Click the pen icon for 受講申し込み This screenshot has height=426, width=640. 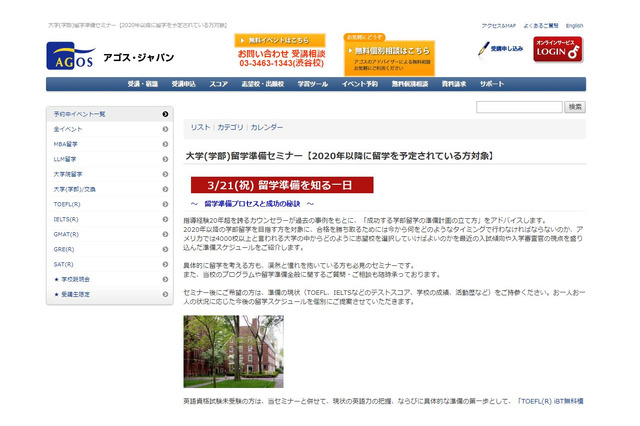click(x=483, y=49)
